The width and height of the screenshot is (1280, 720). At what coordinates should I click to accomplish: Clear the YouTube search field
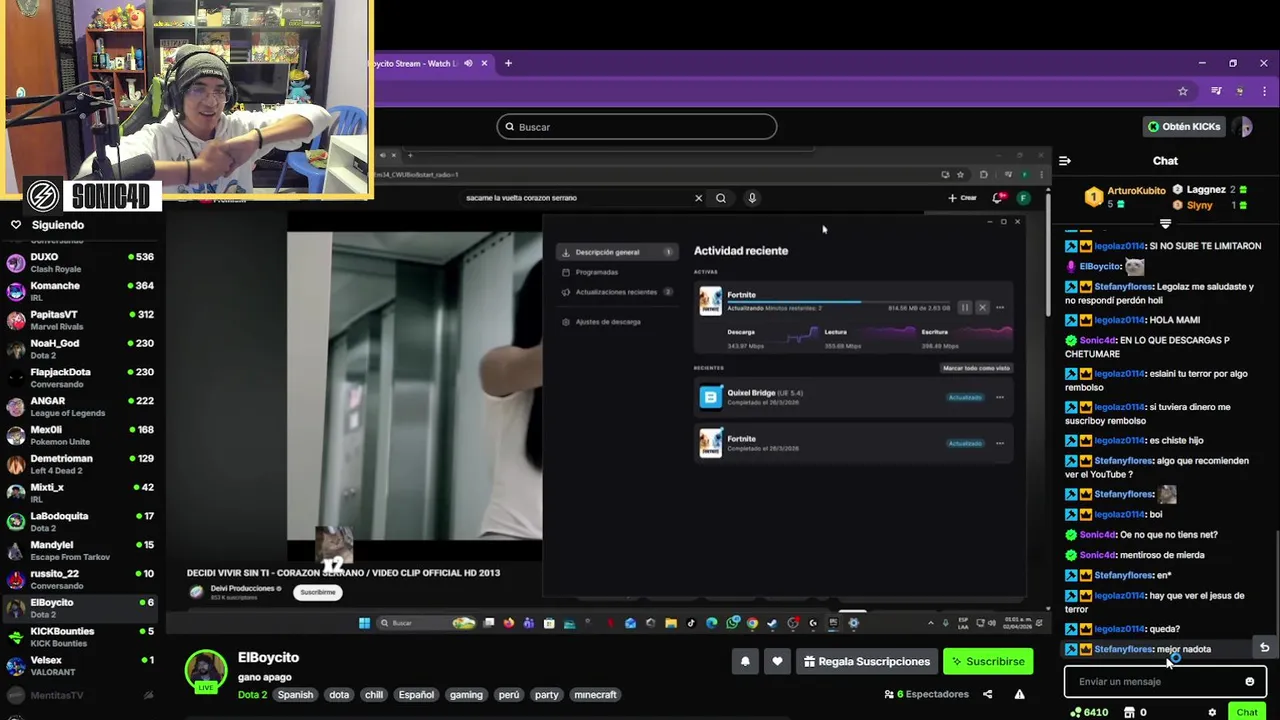pyautogui.click(x=698, y=198)
